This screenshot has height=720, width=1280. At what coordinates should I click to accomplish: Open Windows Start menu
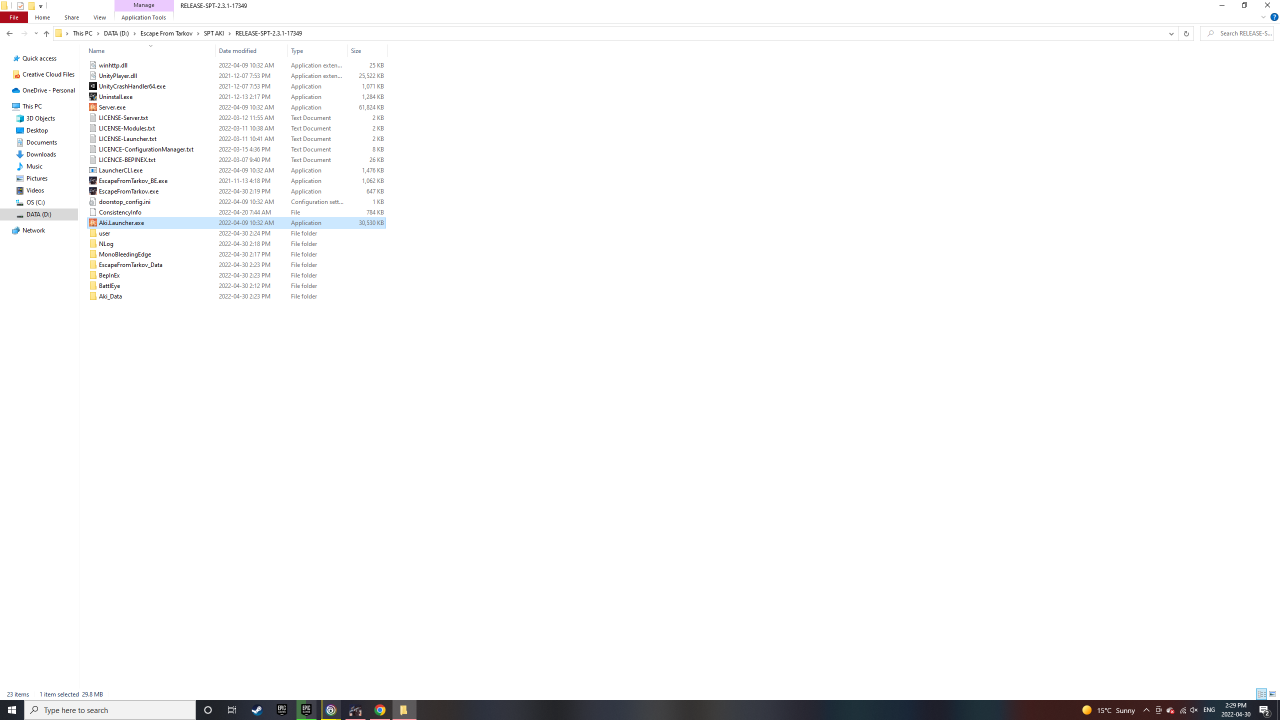pyautogui.click(x=12, y=710)
